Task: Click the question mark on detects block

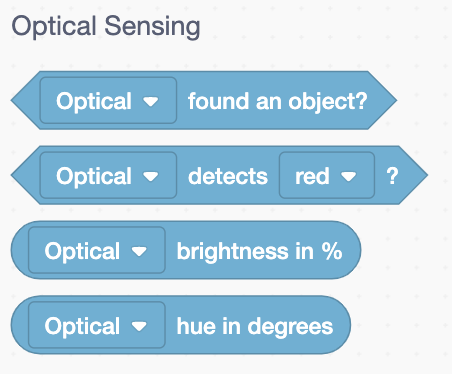Action: (x=392, y=176)
